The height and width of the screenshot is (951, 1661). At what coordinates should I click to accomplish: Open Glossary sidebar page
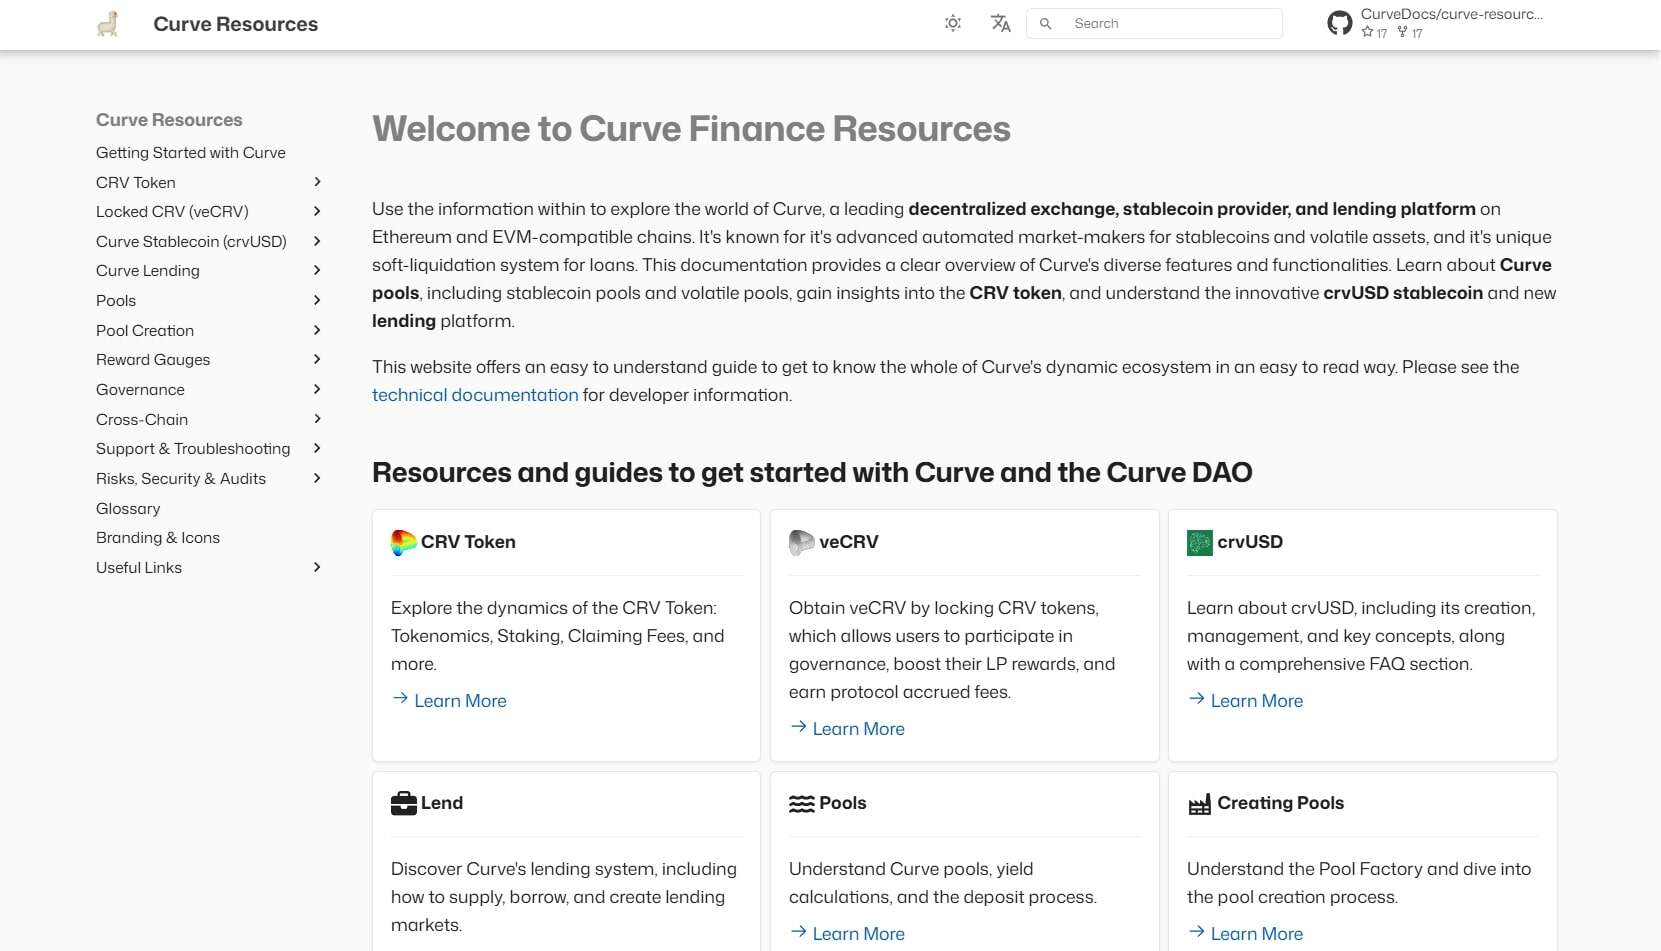click(128, 508)
